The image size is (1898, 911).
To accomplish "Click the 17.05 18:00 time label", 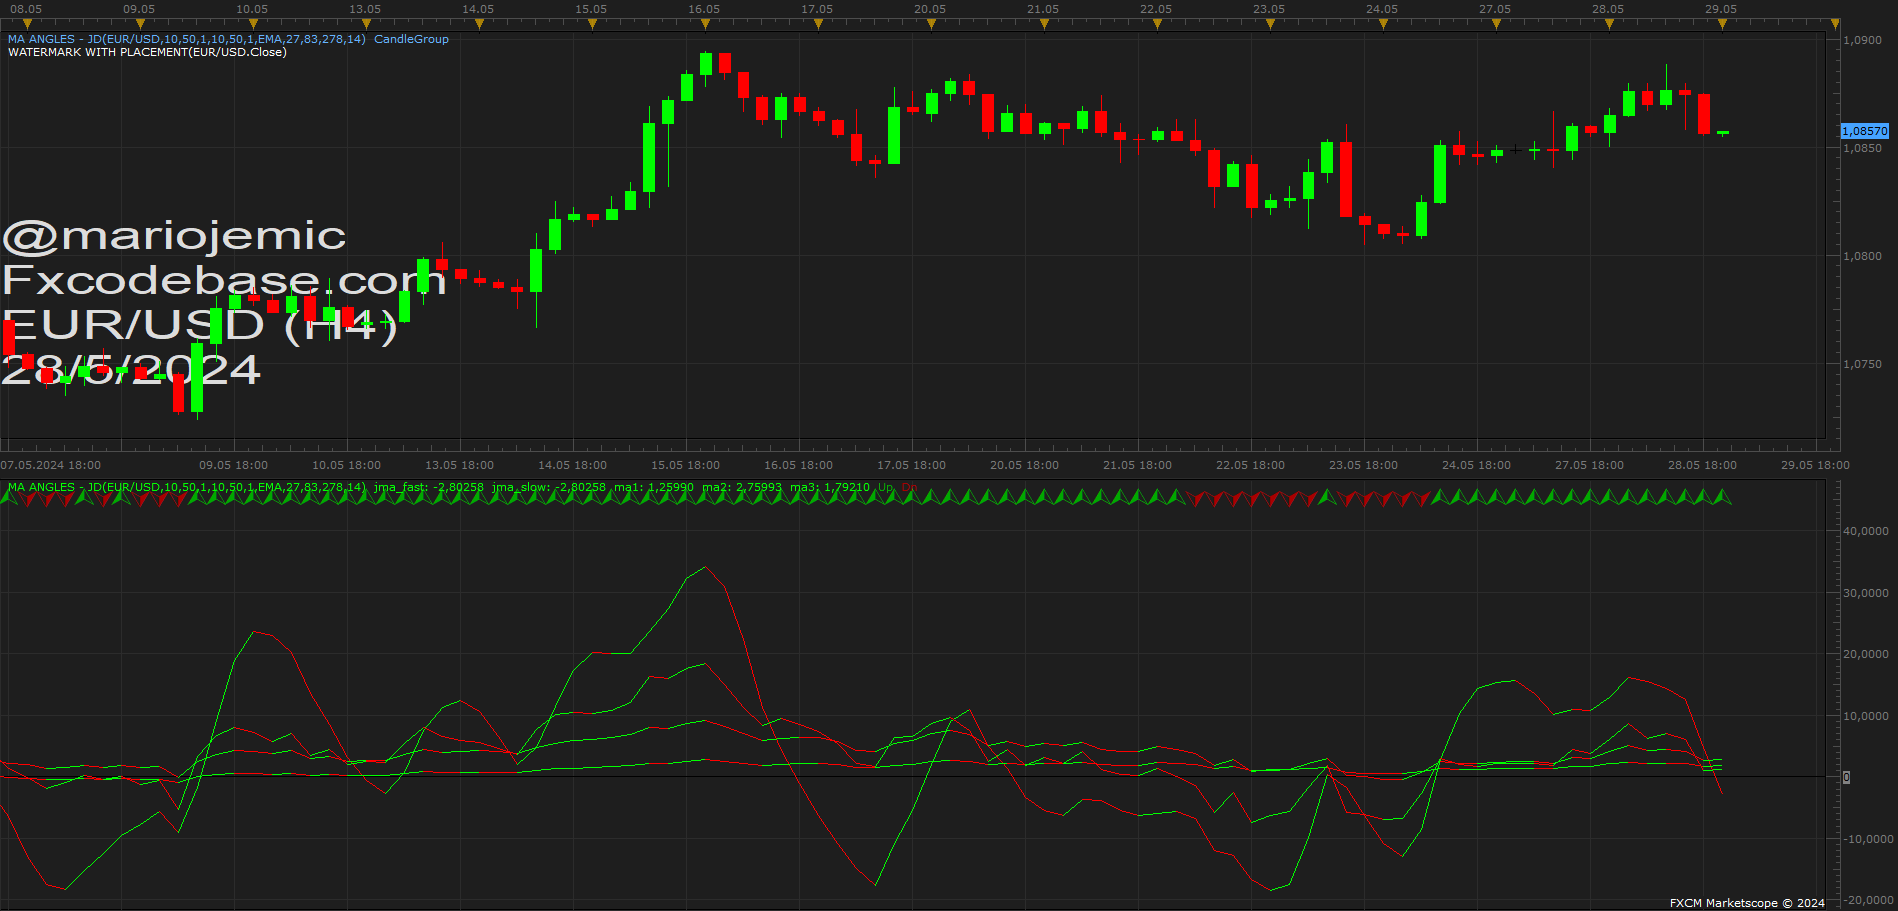I will [x=911, y=465].
